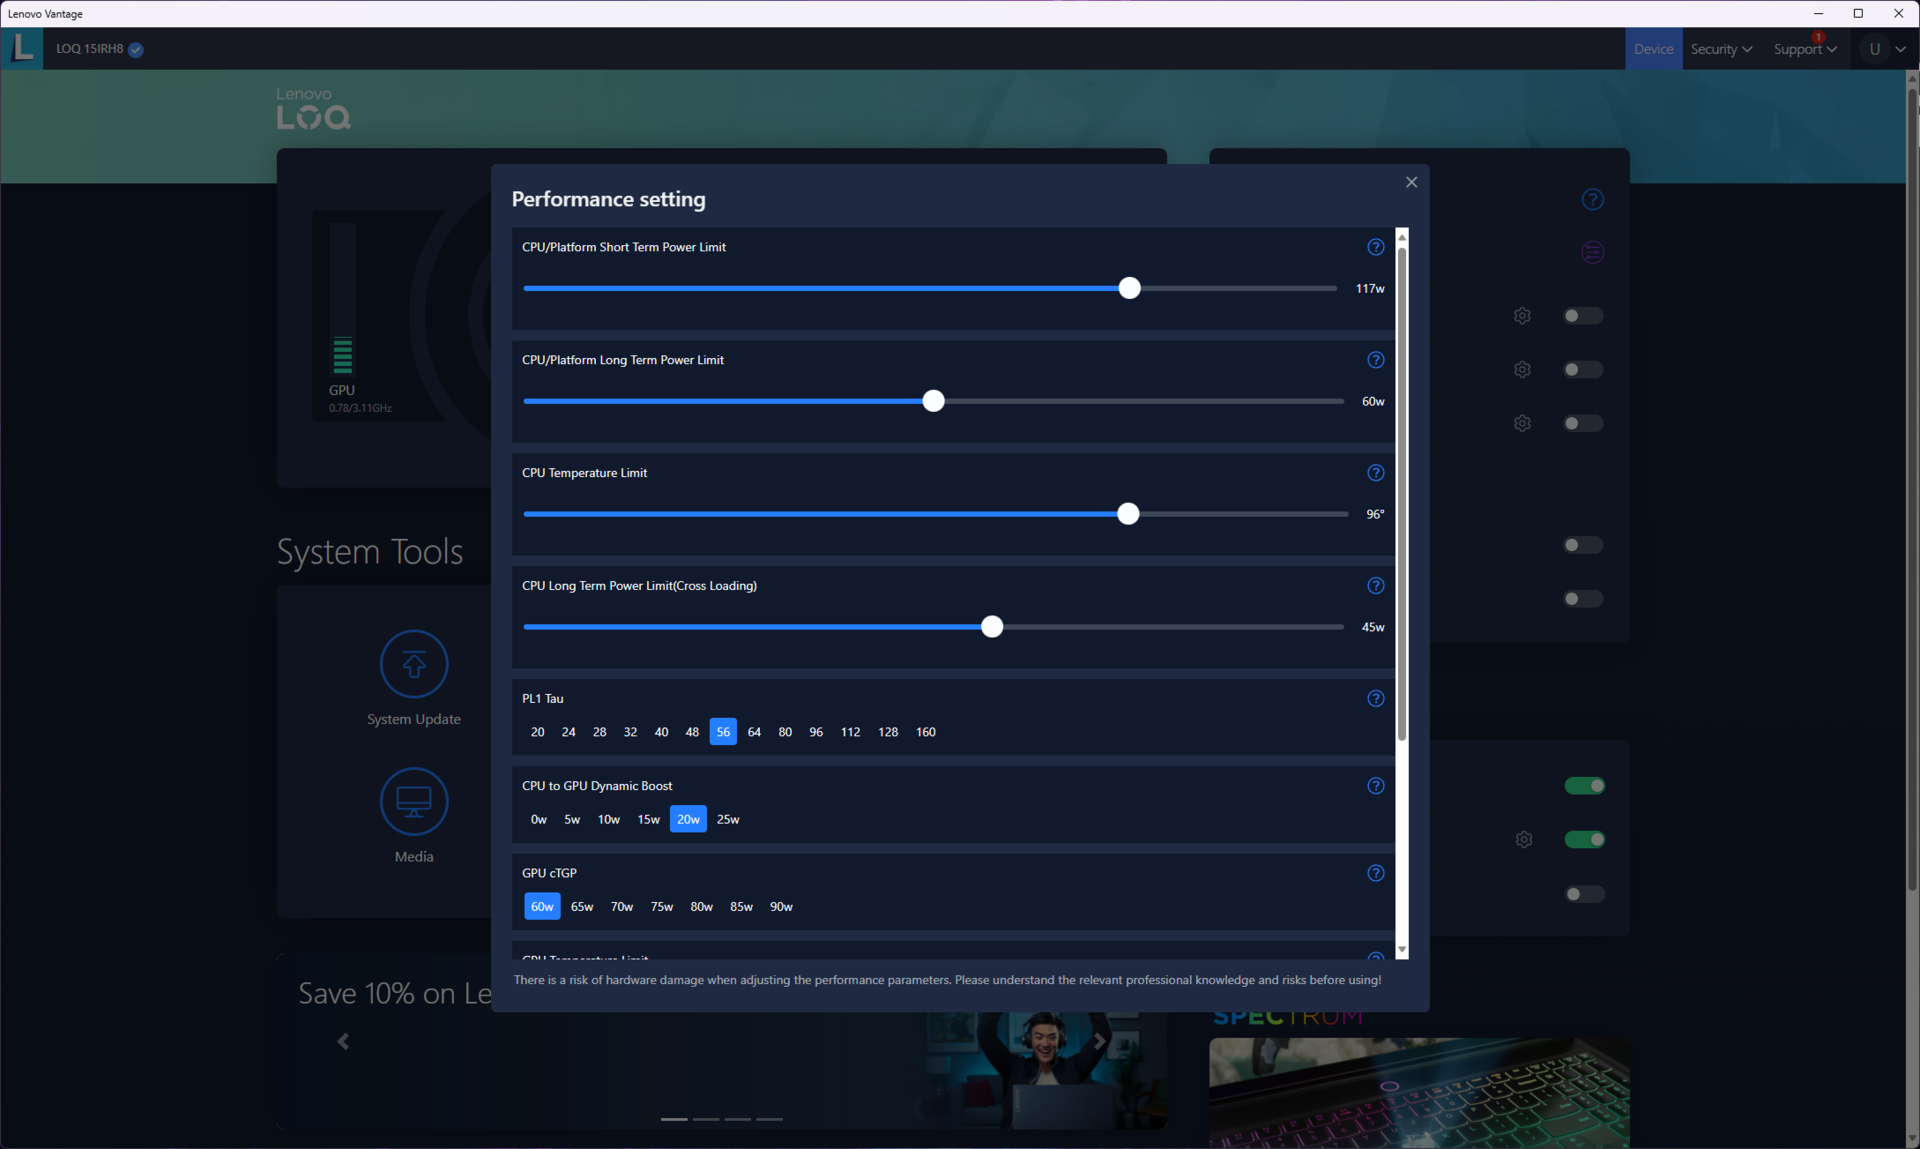The width and height of the screenshot is (1920, 1149).
Task: Click help icon for CPU/Platform Short Term Power Limit
Action: point(1375,247)
